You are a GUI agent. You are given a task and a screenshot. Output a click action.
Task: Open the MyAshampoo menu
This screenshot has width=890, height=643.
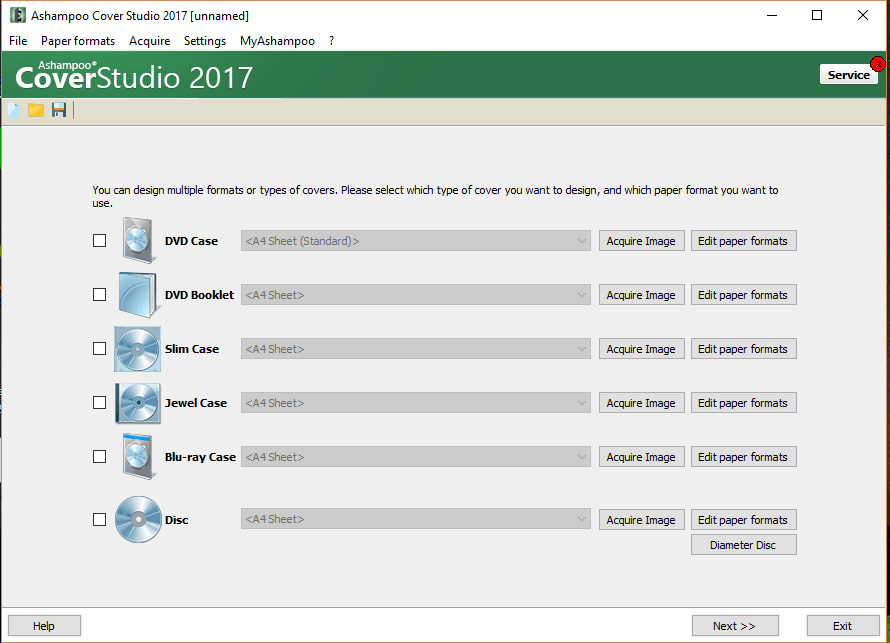click(277, 41)
